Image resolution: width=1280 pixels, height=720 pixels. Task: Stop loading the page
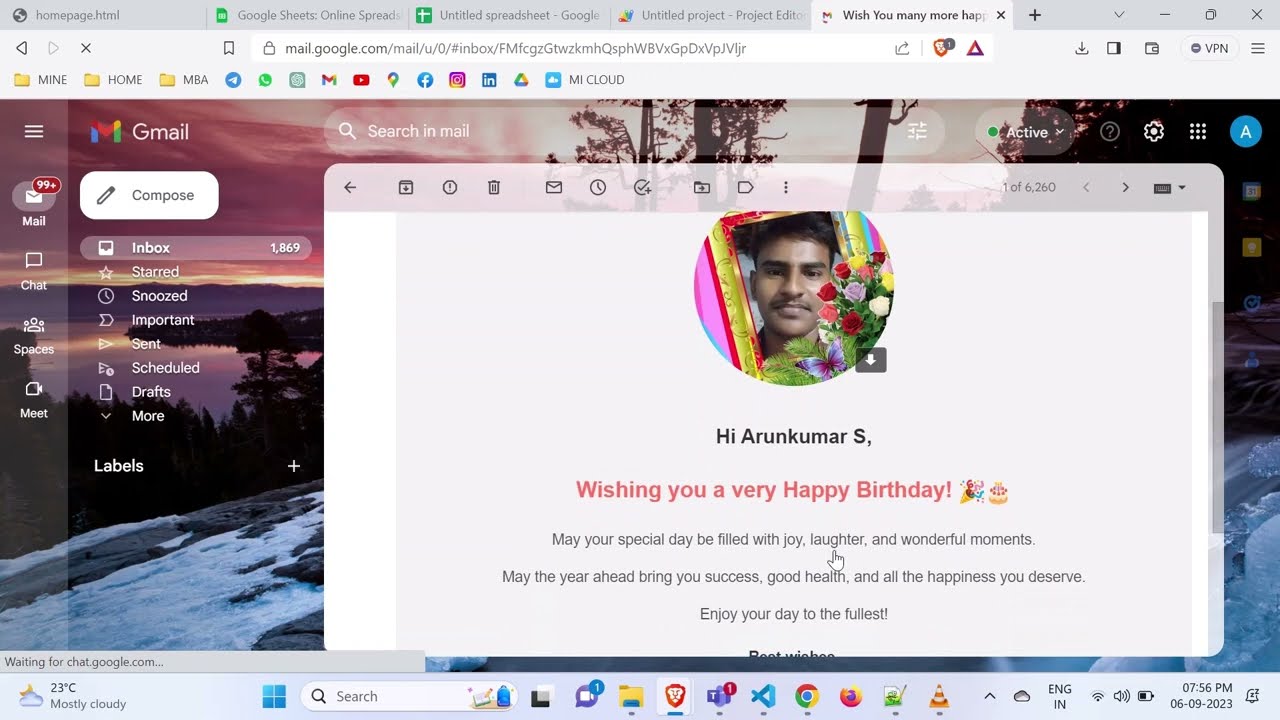click(x=86, y=48)
